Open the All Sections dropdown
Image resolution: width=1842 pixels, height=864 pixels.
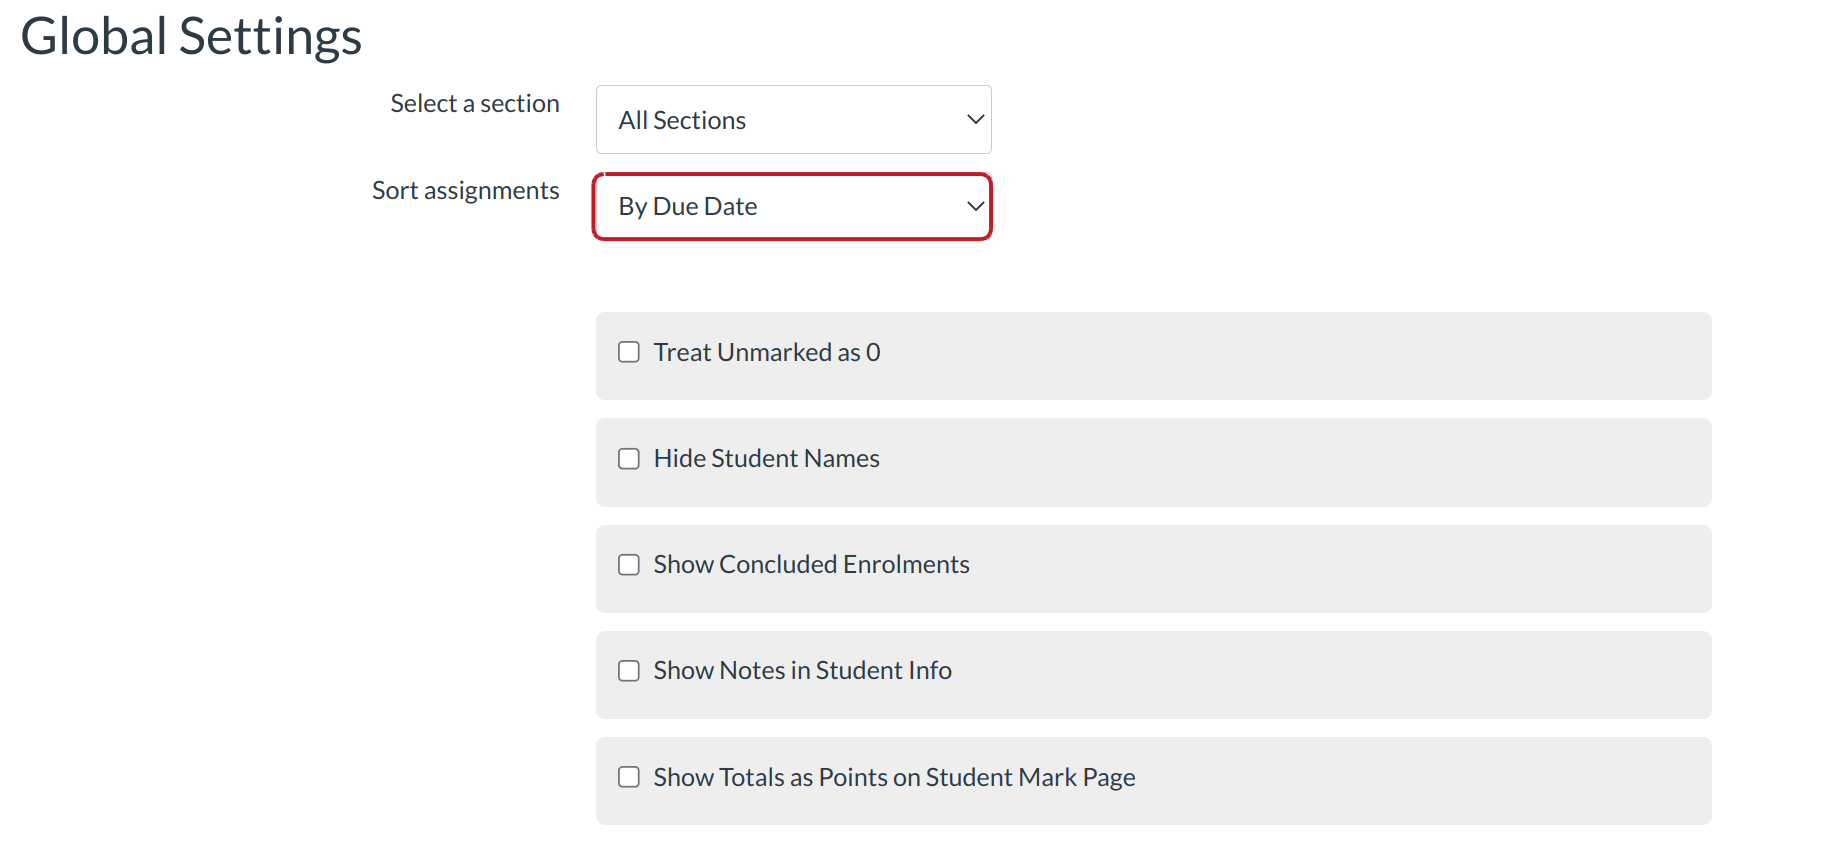tap(780, 120)
